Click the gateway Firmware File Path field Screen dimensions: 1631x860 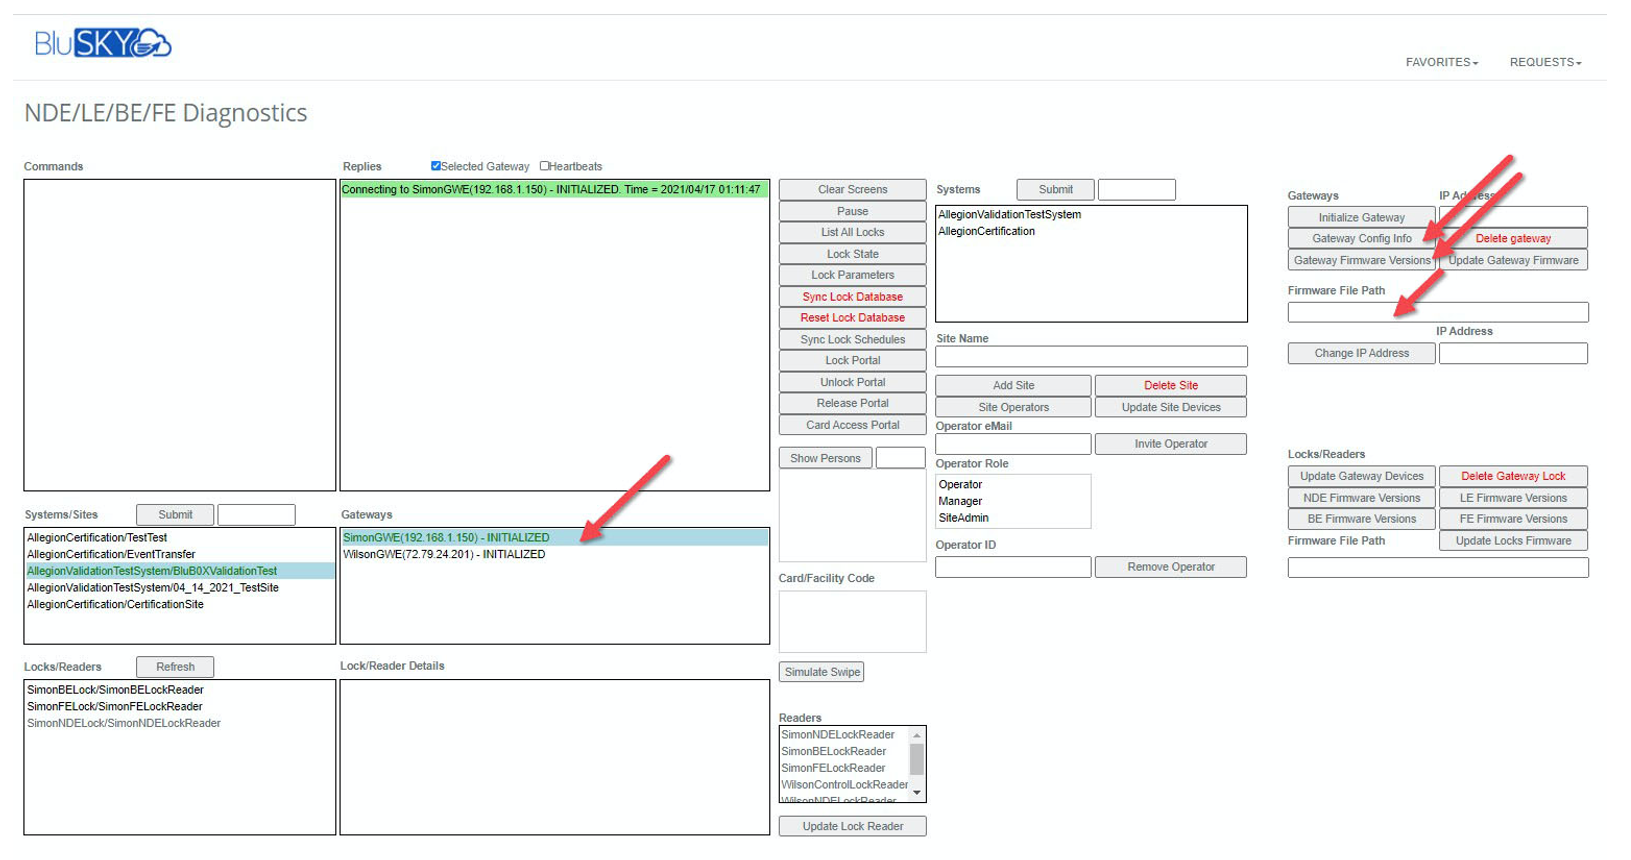point(1437,312)
